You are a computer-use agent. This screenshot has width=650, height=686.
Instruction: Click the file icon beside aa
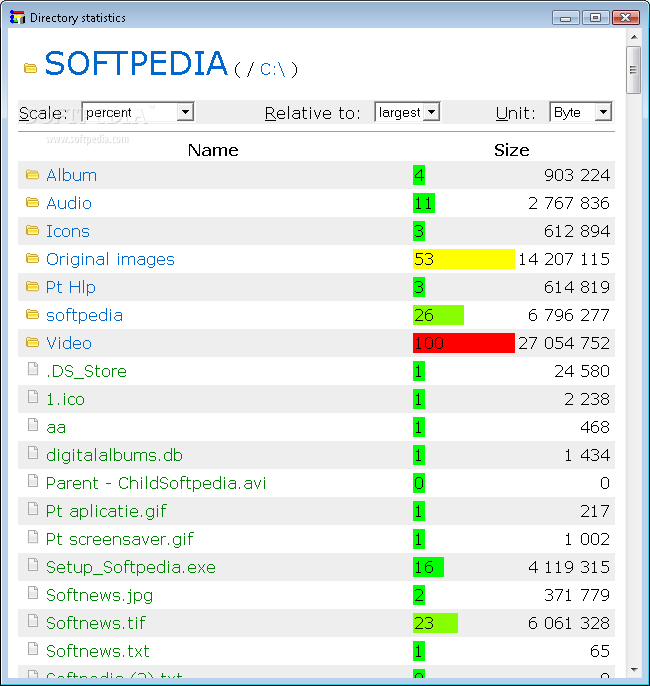click(x=33, y=425)
